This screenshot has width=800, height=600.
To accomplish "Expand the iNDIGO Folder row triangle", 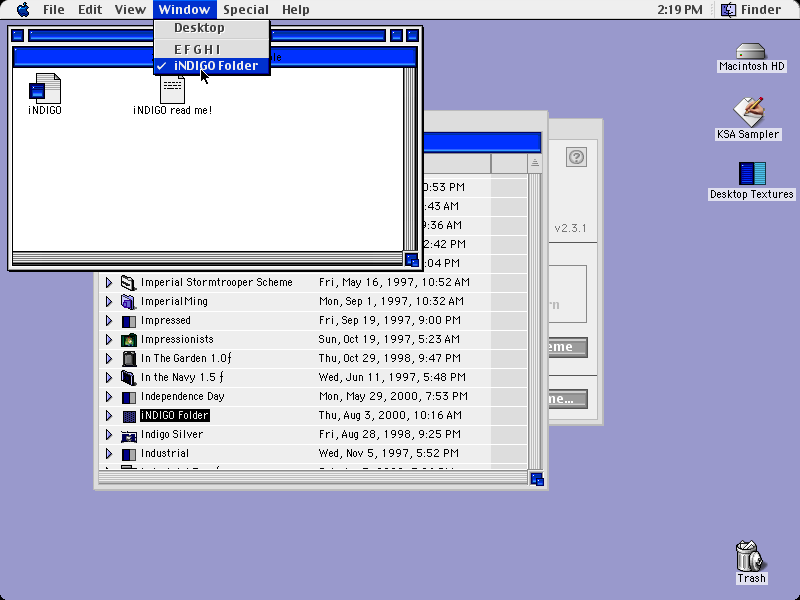I will [x=109, y=416].
